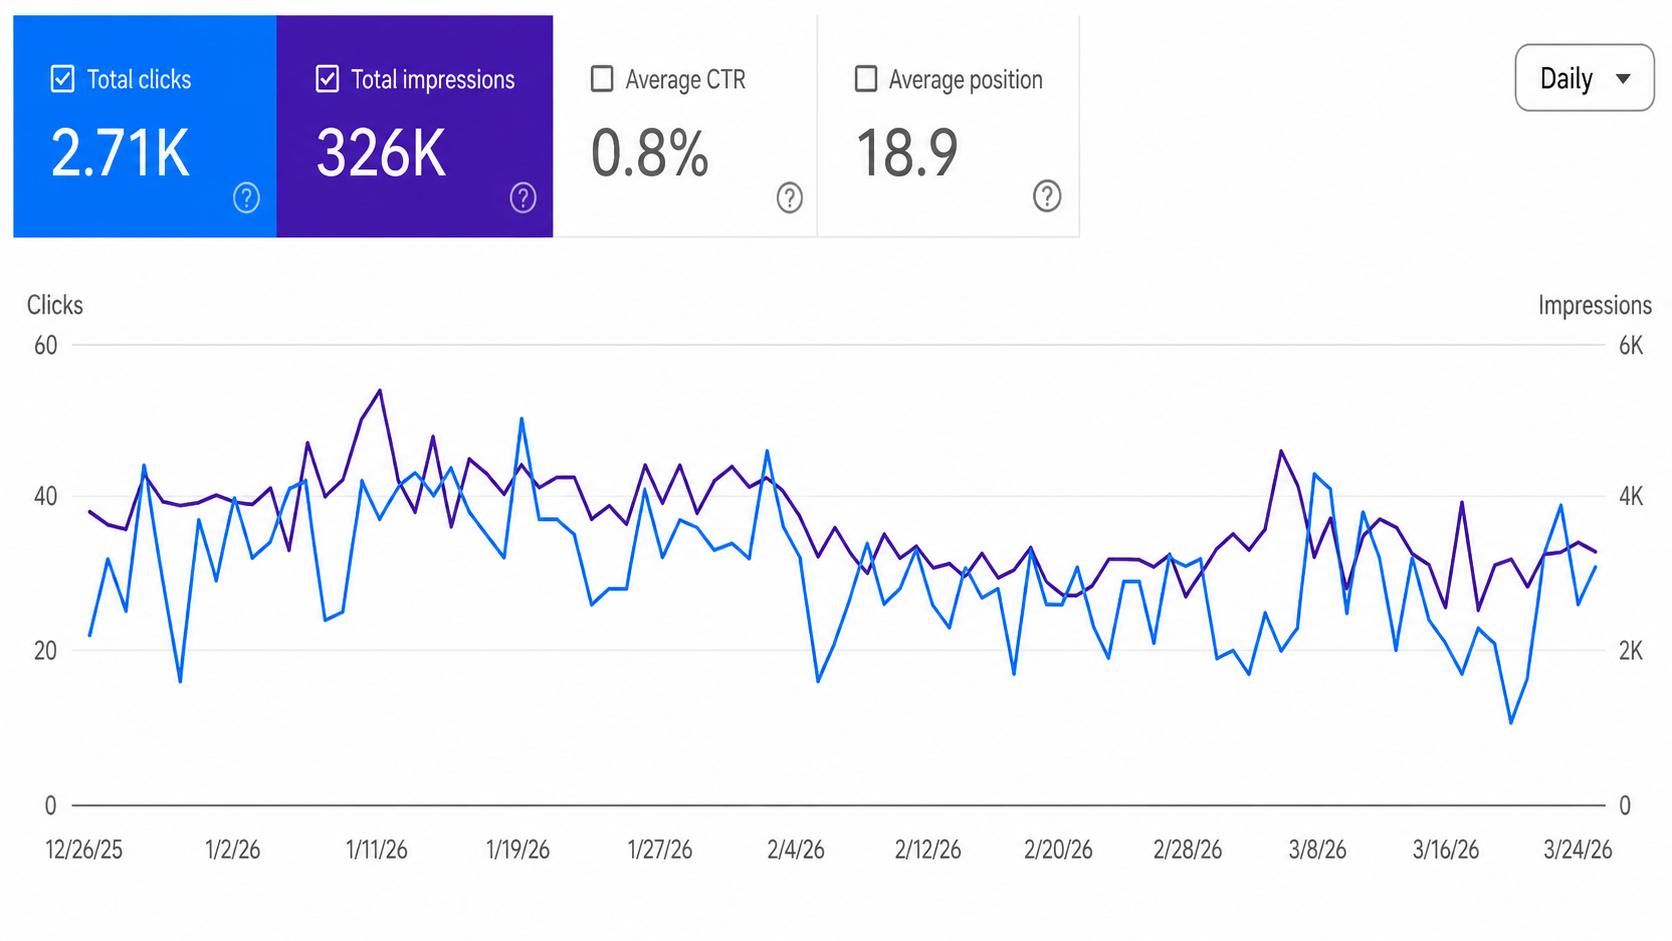This screenshot has width=1672, height=941.
Task: Click help icon on Average position card
Action: (x=1047, y=196)
